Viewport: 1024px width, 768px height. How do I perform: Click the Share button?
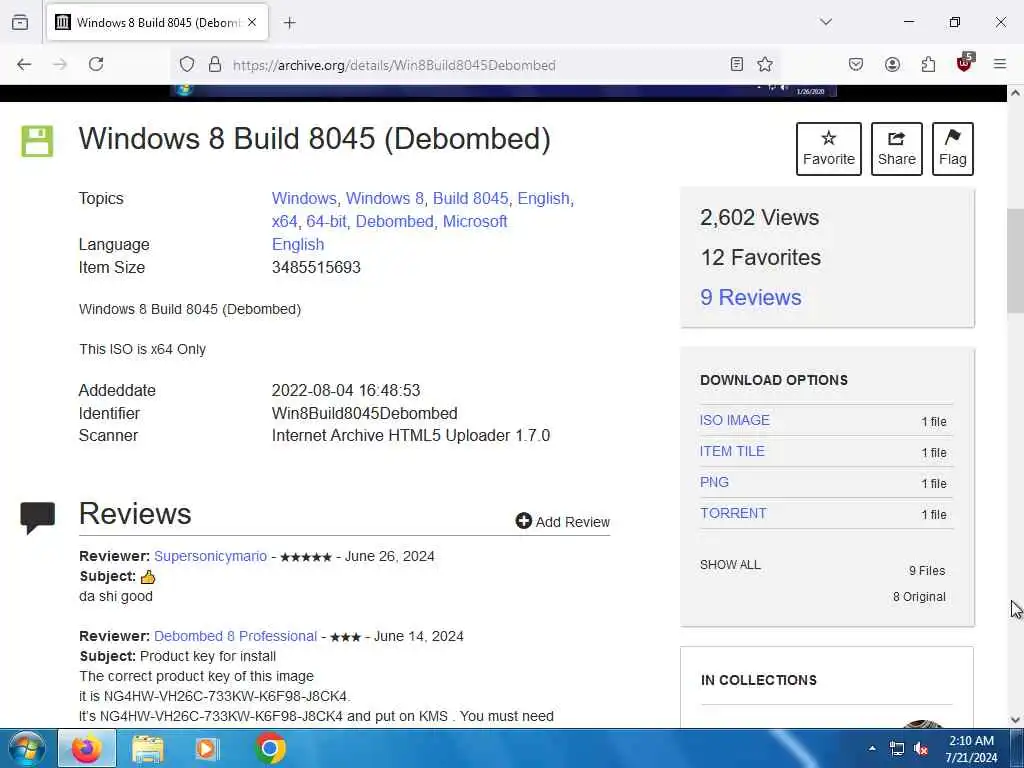tap(897, 149)
